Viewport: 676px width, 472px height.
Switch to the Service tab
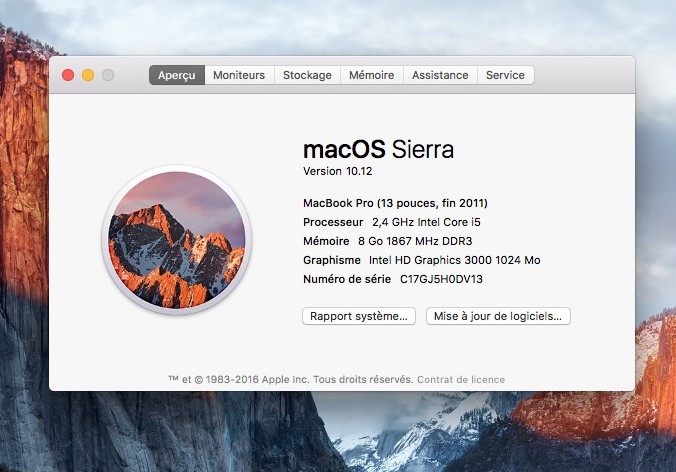click(x=505, y=75)
